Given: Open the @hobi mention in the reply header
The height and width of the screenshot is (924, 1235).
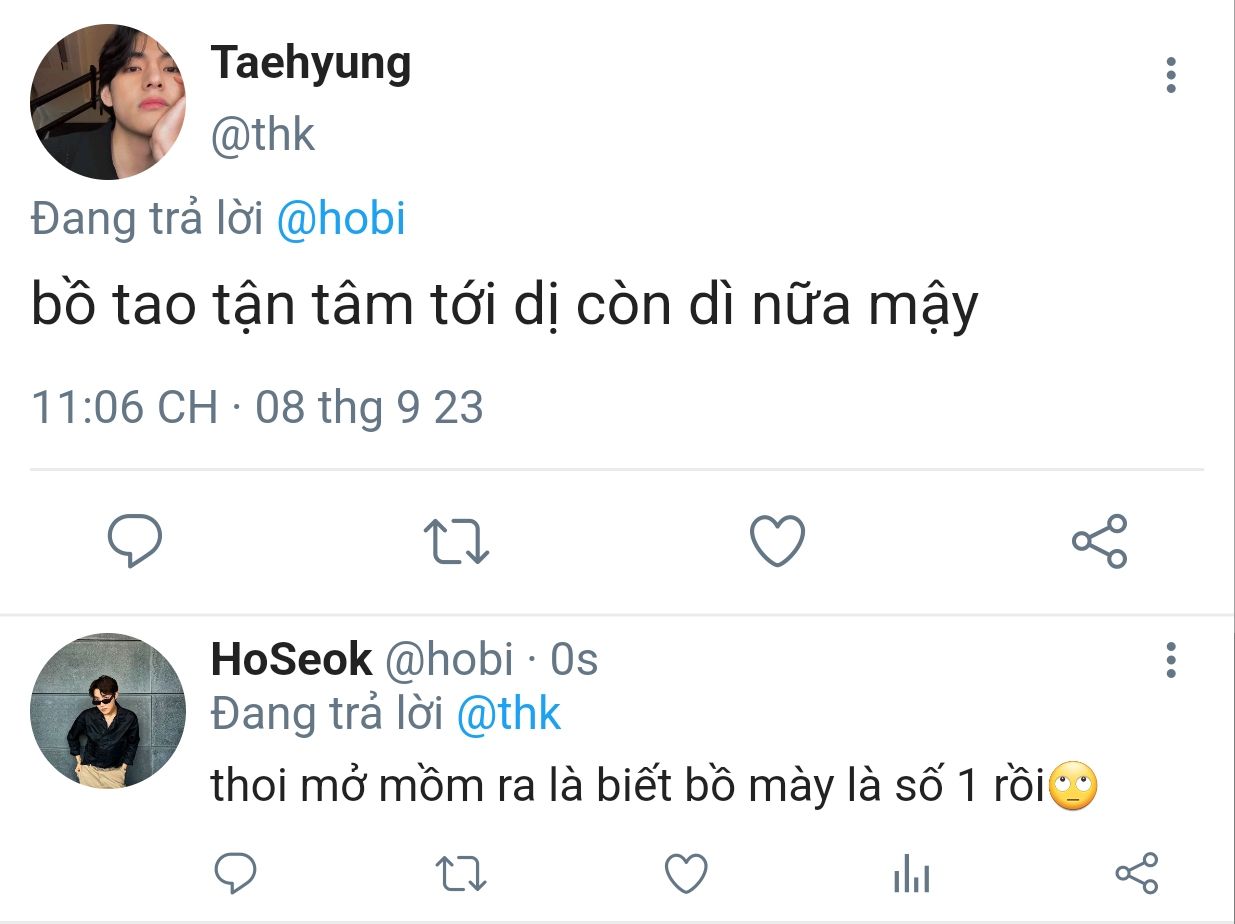Looking at the screenshot, I should coord(340,219).
